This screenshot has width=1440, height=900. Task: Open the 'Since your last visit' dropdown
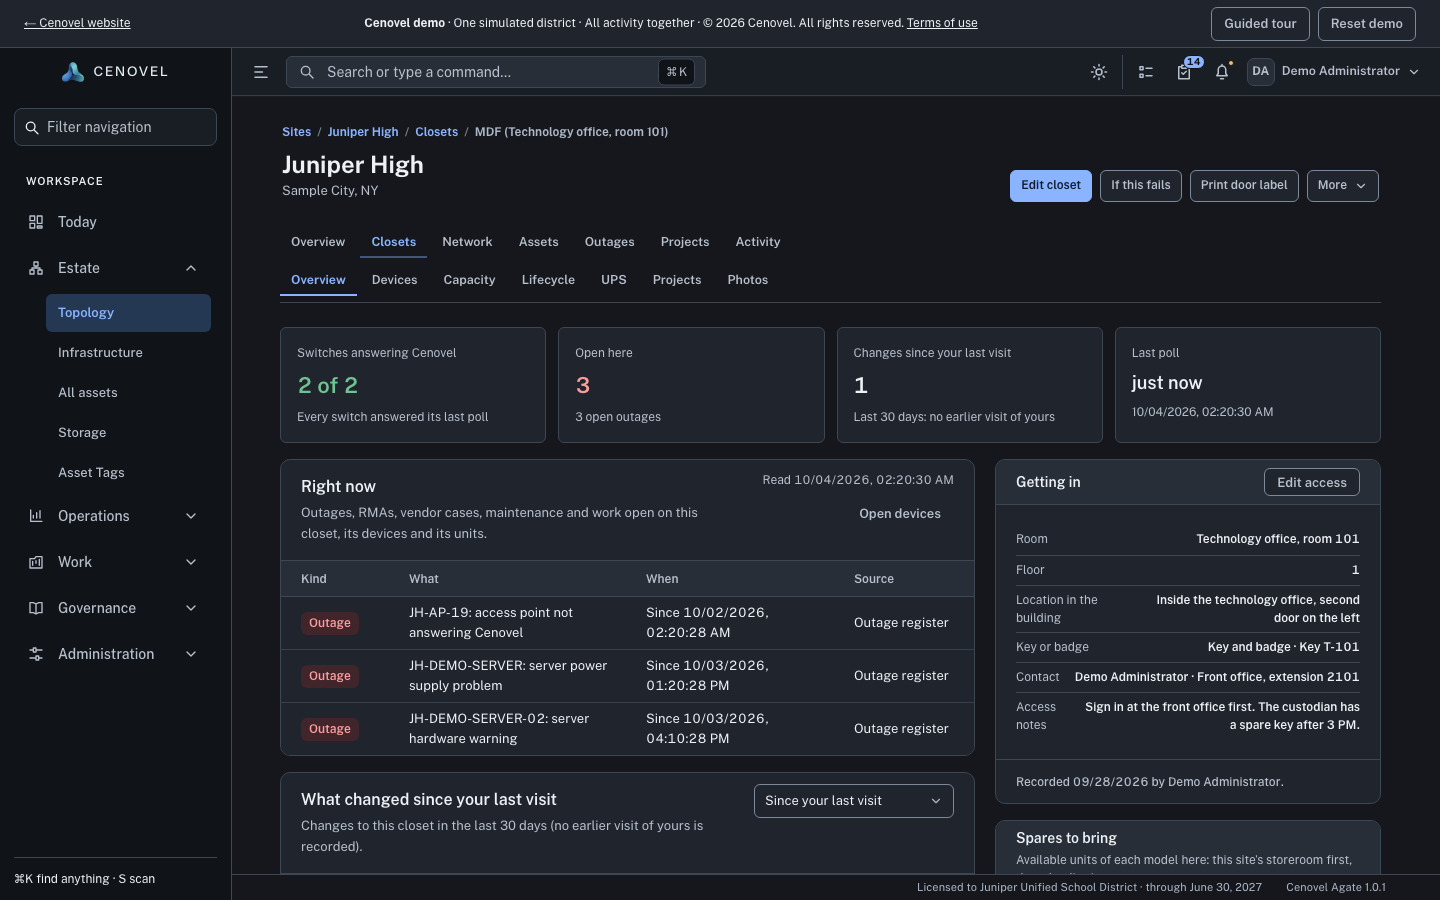[x=853, y=801]
